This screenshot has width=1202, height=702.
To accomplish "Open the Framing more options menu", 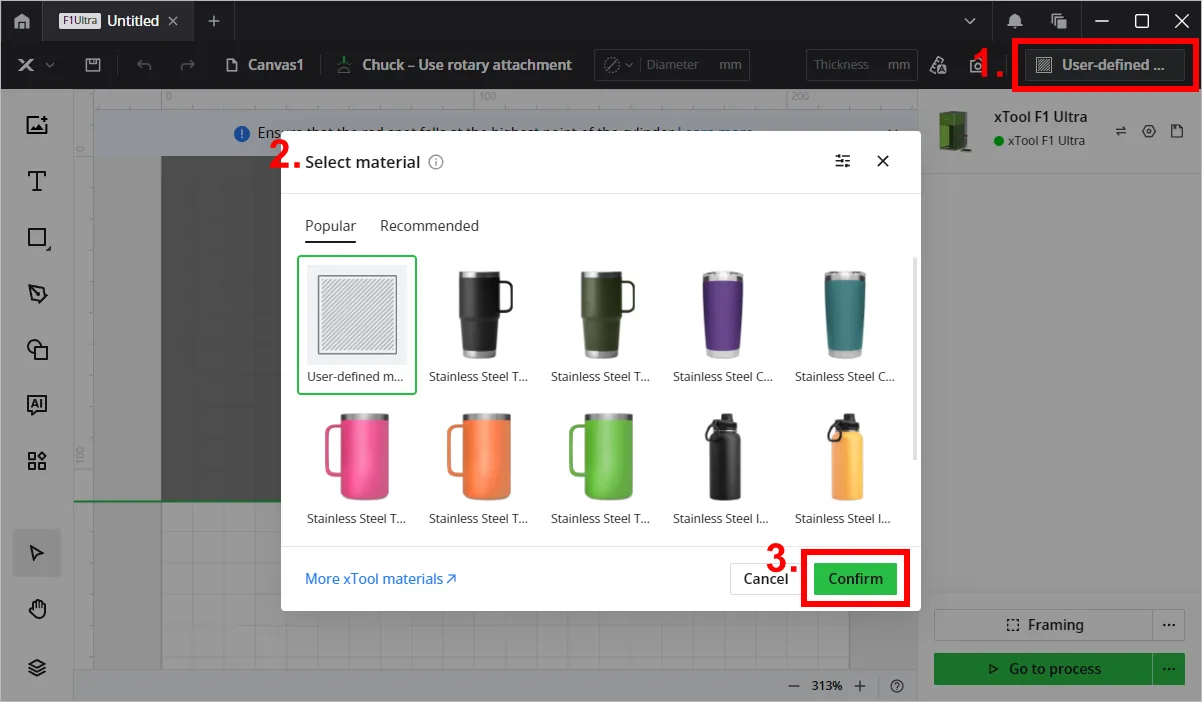I will tap(1166, 625).
